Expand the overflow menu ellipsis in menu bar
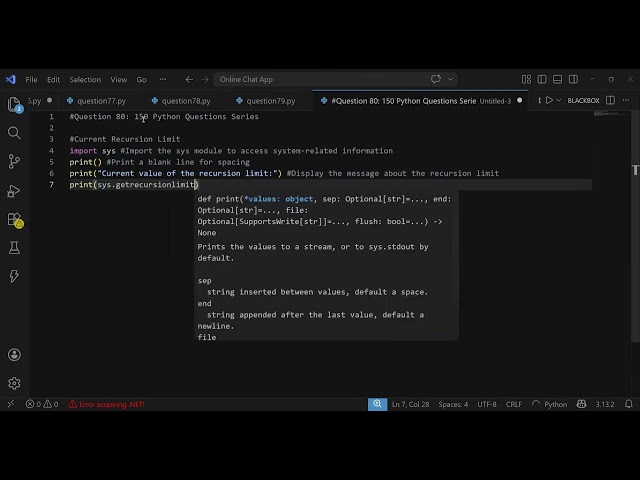Viewport: 640px width, 480px height. coord(163,79)
